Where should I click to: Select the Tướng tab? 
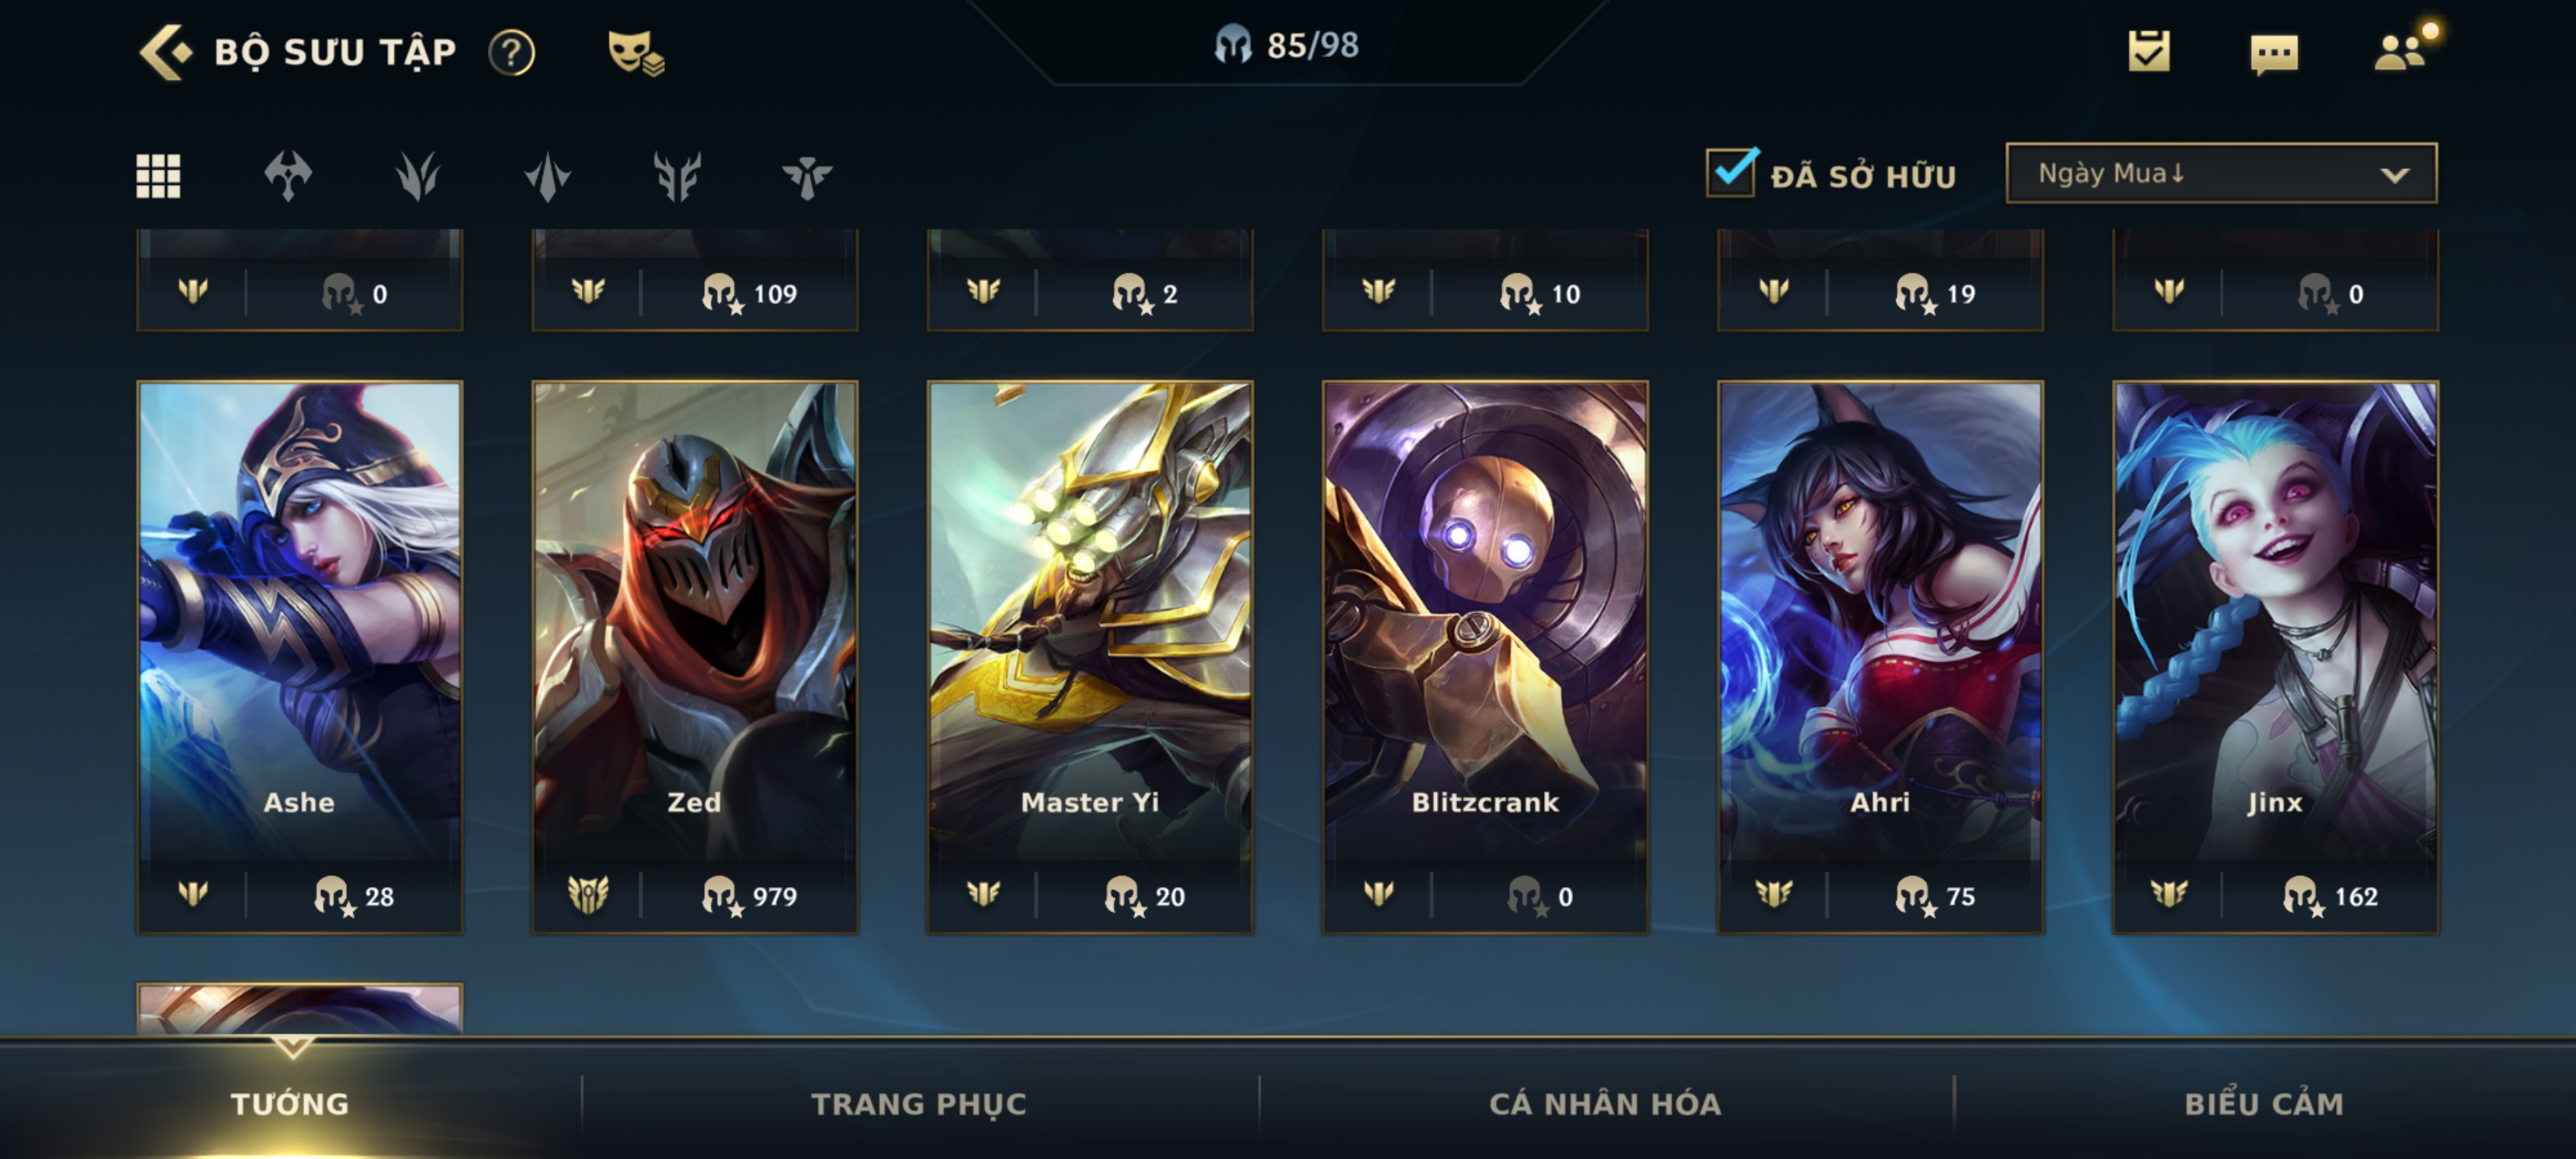point(290,1103)
